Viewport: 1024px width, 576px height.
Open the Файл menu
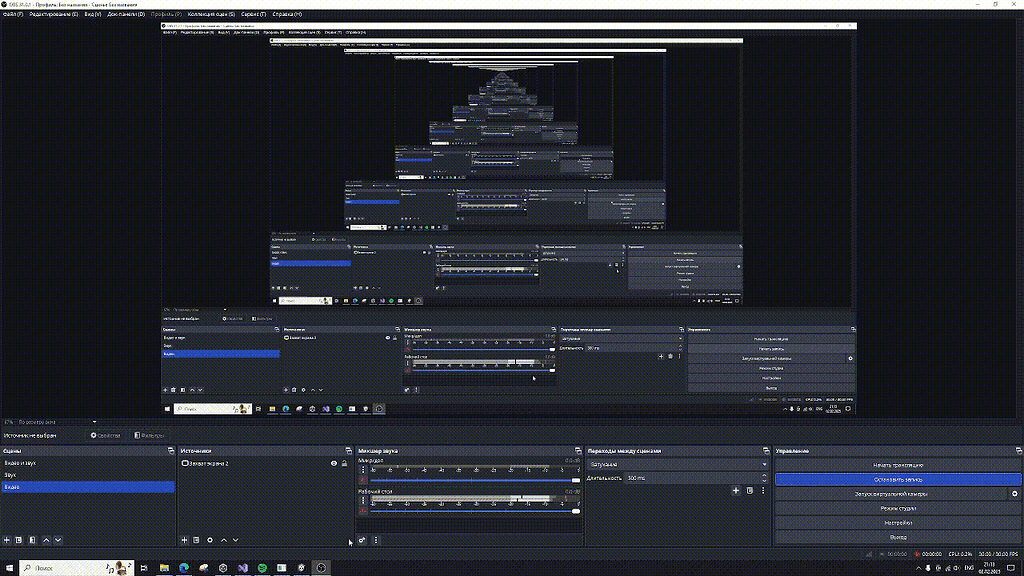(x=12, y=14)
